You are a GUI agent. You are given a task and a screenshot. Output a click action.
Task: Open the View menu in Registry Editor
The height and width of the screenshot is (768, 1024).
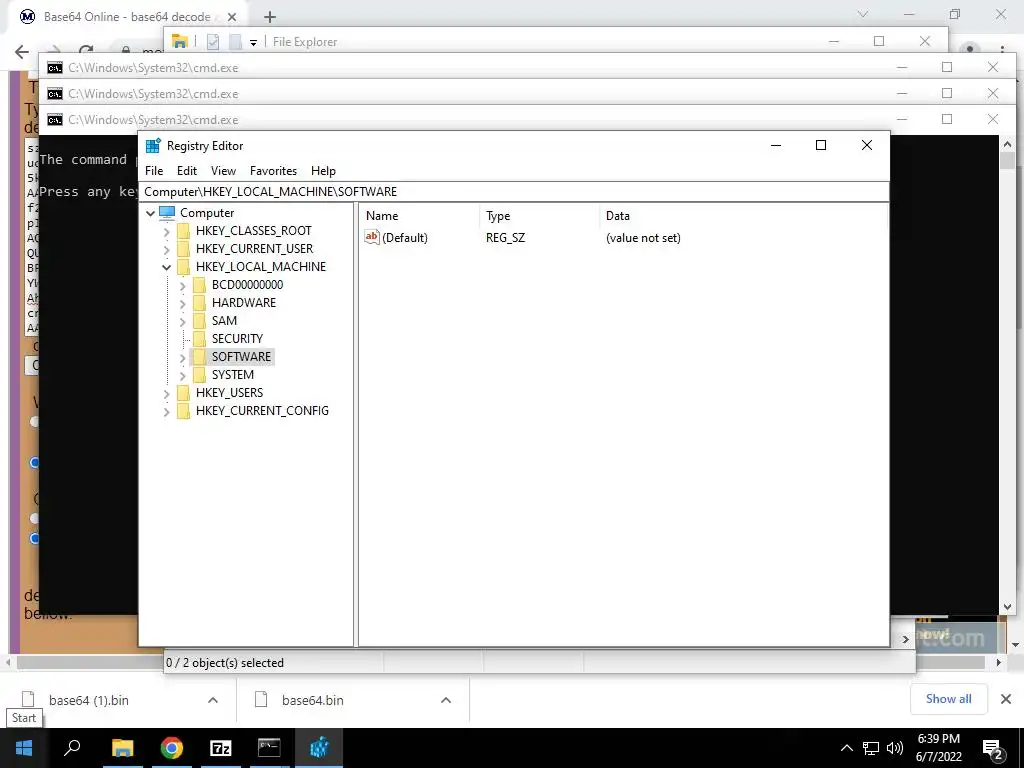click(223, 170)
